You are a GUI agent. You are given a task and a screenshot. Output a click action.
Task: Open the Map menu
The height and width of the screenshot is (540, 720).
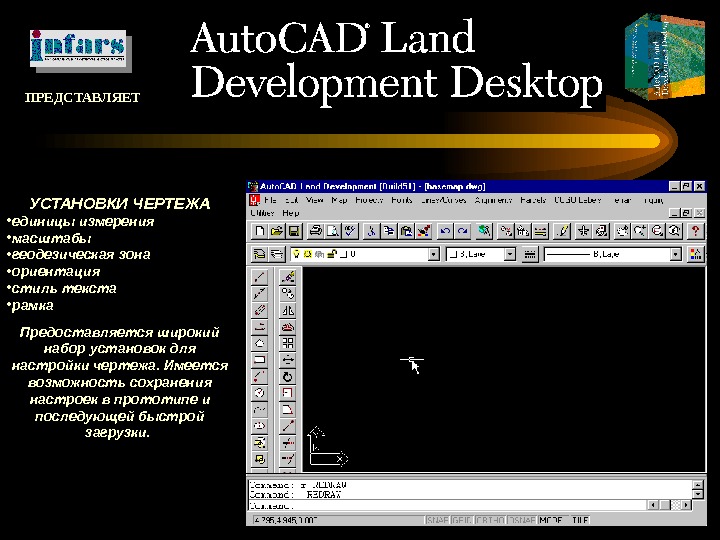(339, 200)
